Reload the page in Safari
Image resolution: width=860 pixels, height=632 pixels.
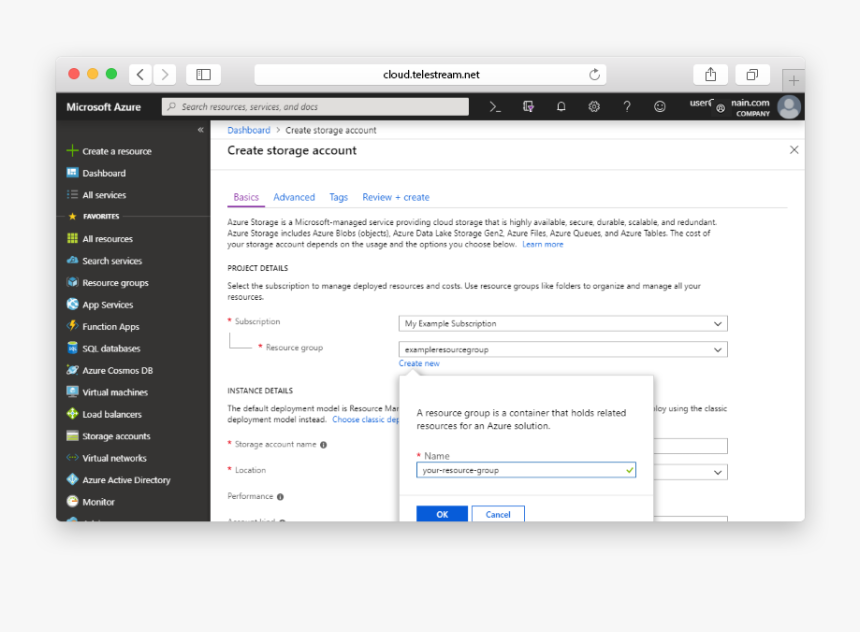[595, 75]
